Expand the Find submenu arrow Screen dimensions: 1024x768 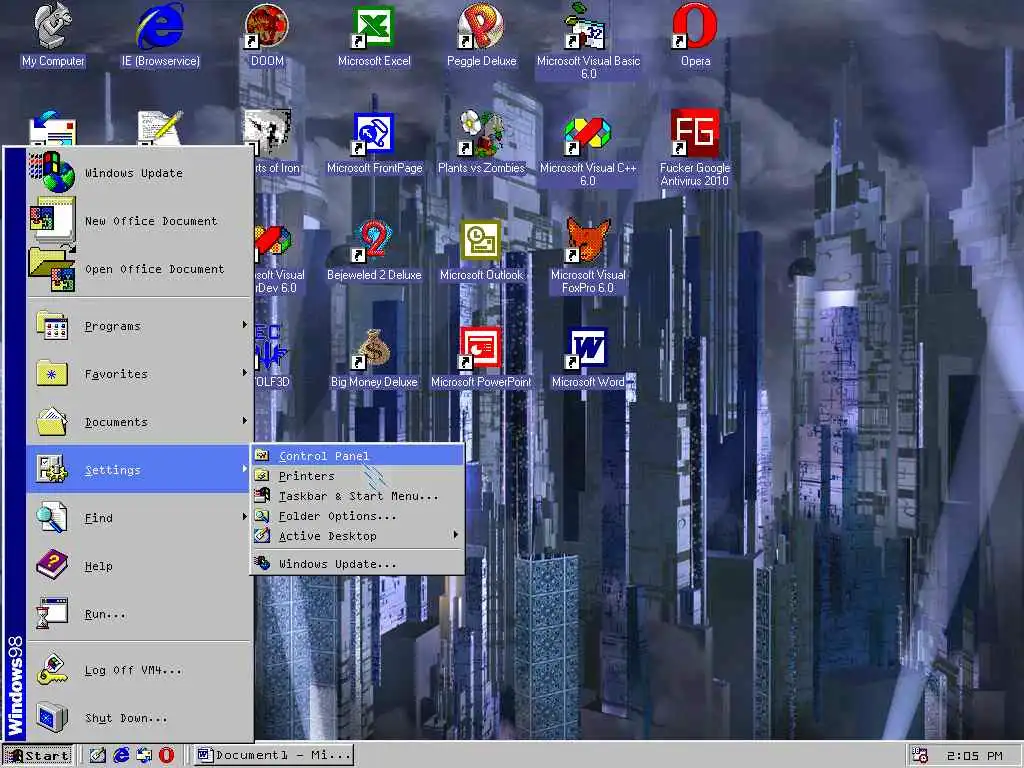[x=244, y=517]
